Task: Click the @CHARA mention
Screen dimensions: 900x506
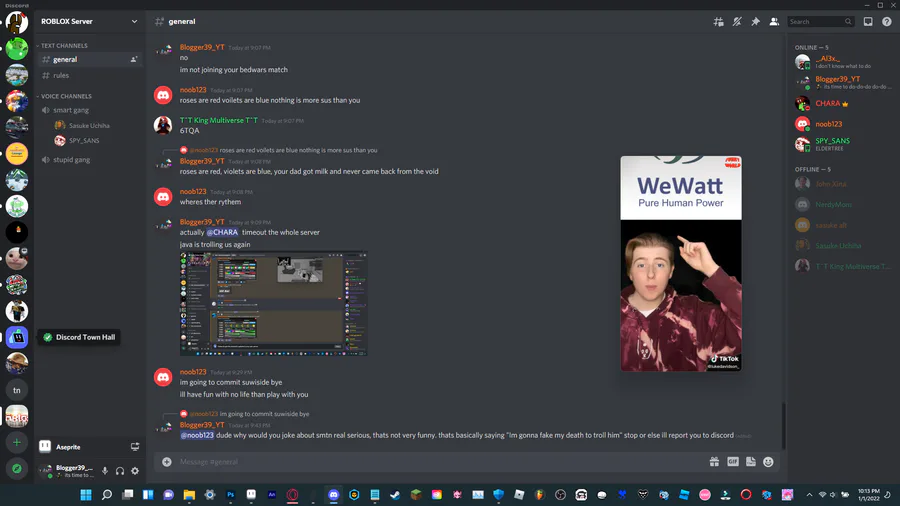Action: (222, 232)
